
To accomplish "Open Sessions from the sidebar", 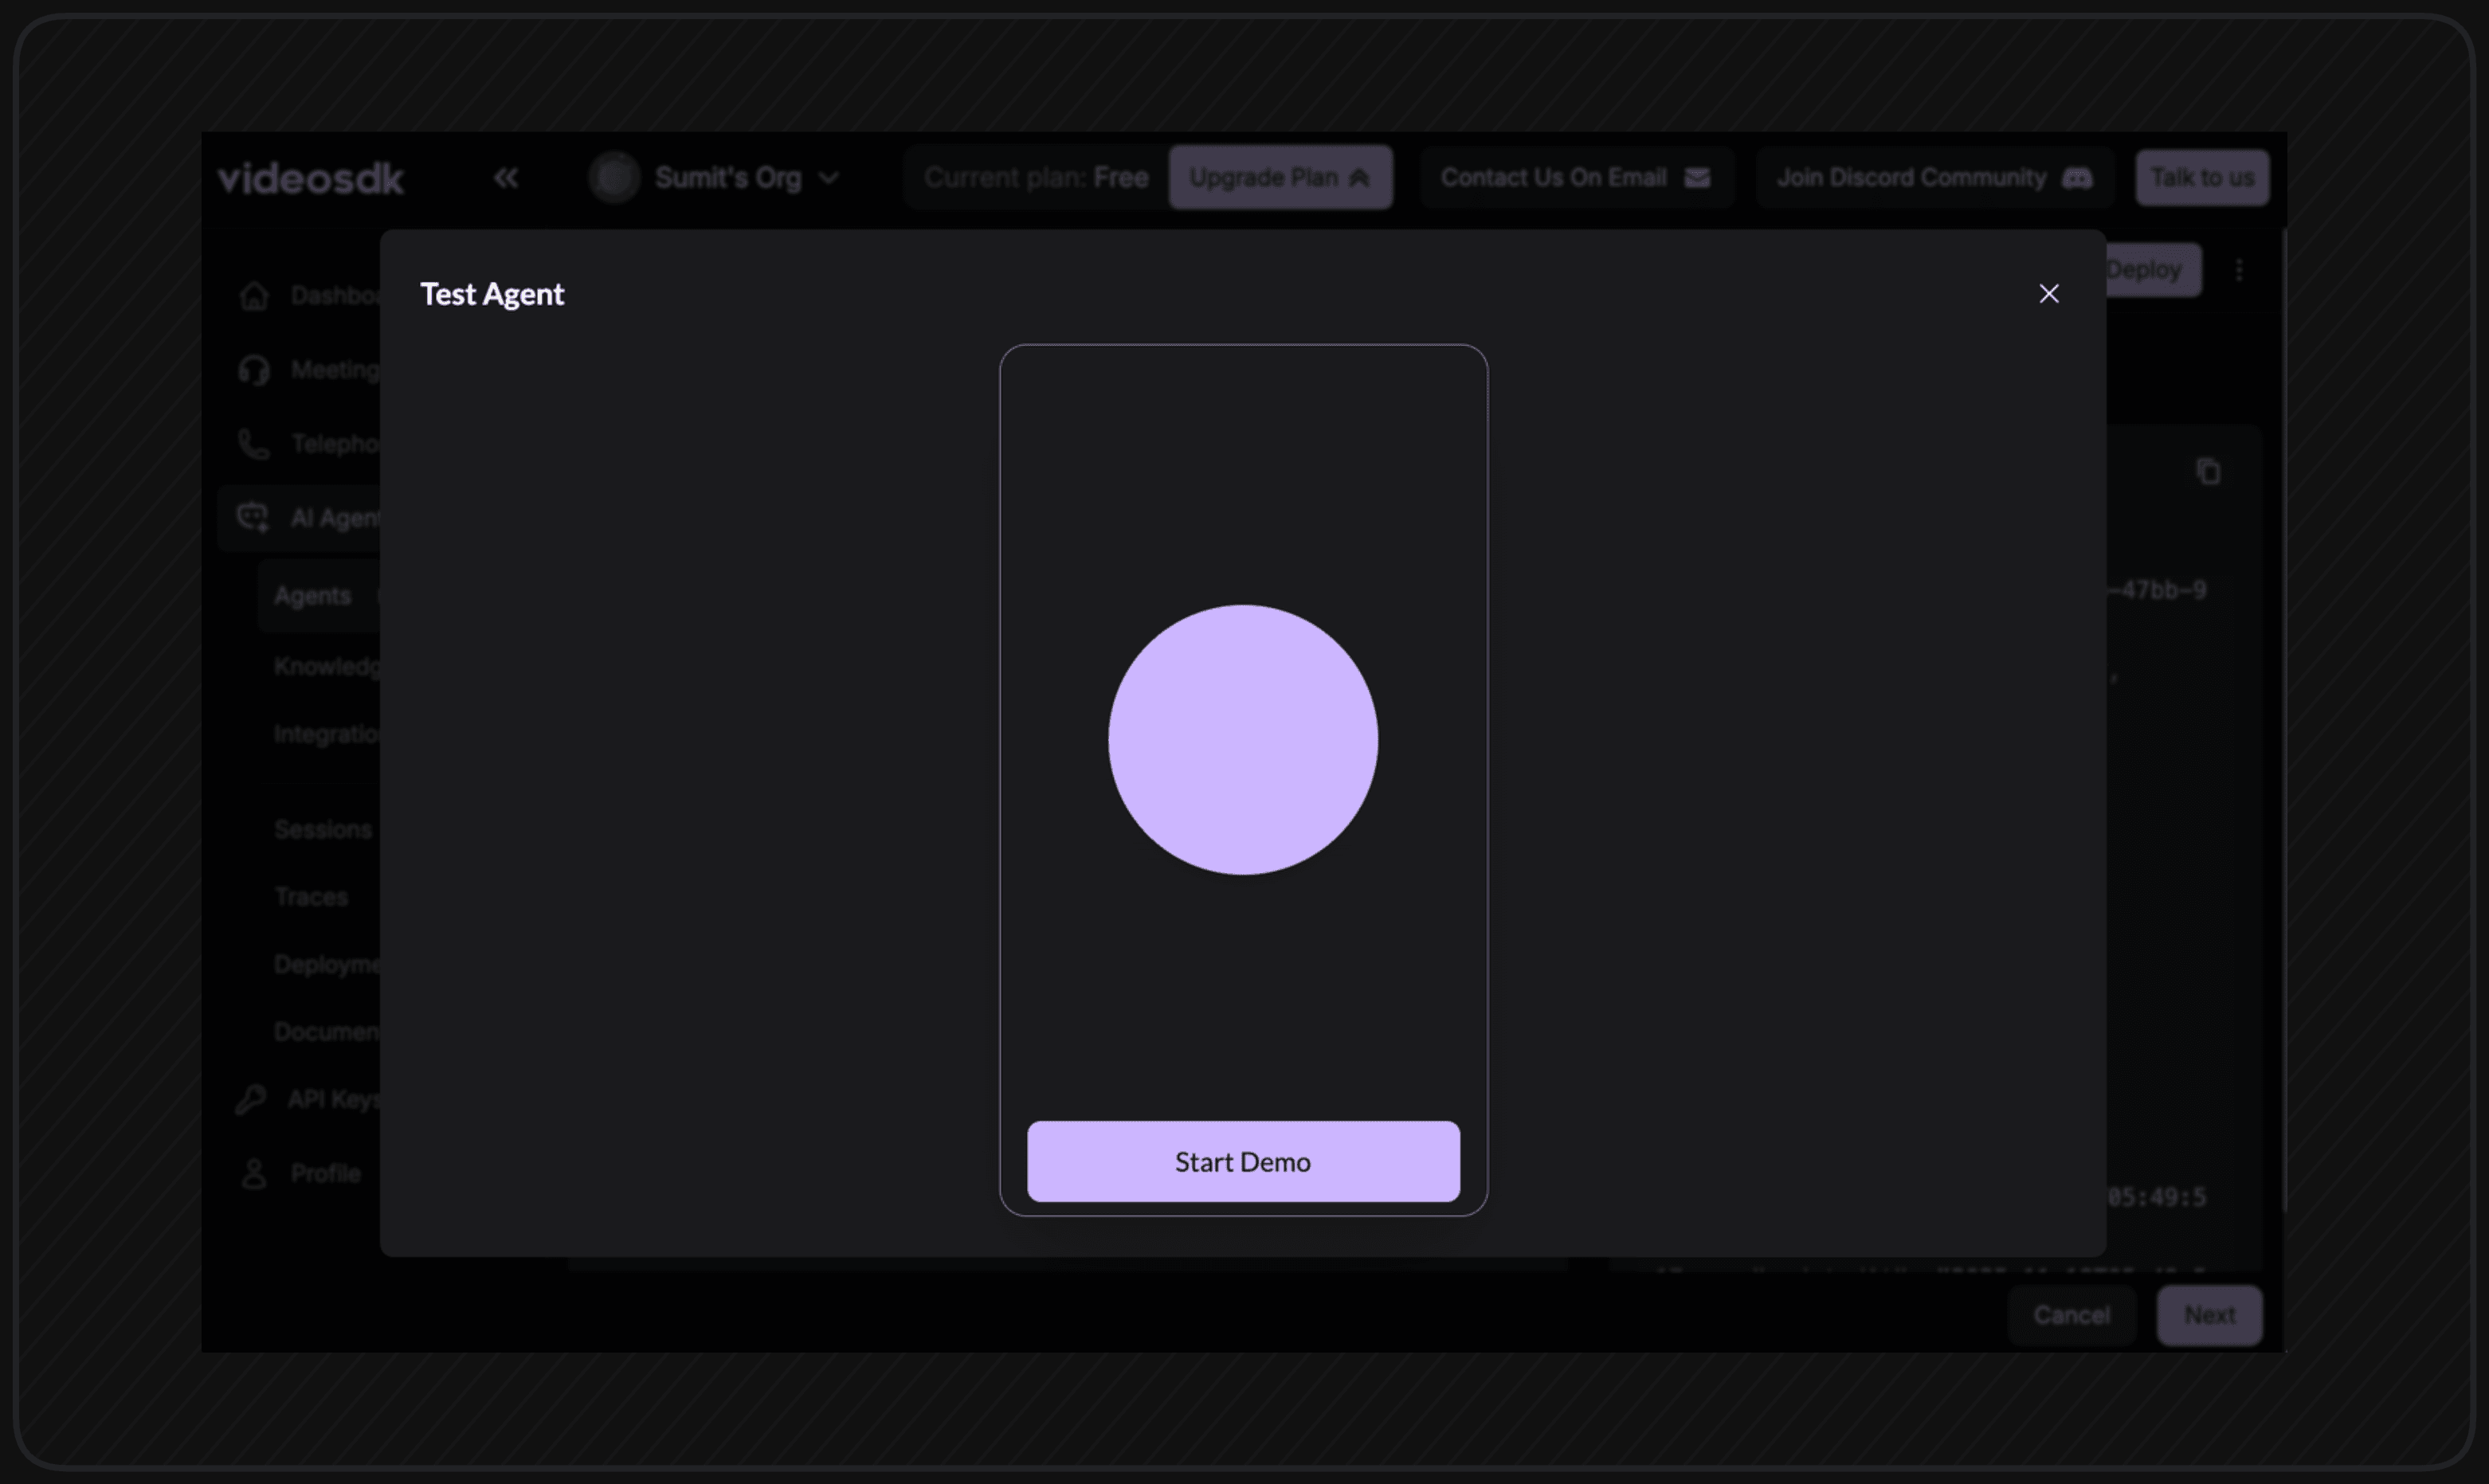I will (x=323, y=828).
